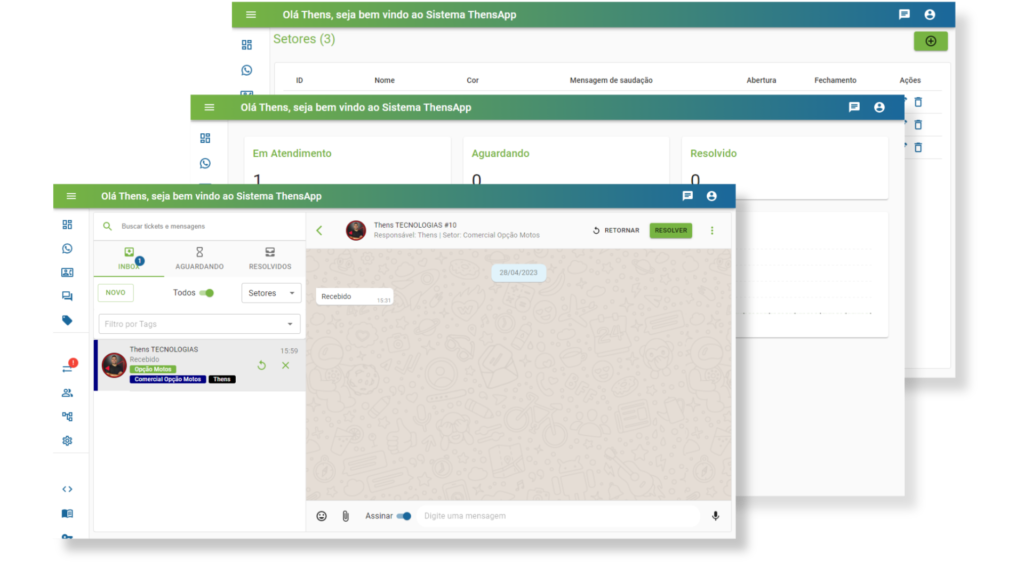This screenshot has width=1024, height=576.
Task: Switch to the Resolvidos tab
Action: coord(270,258)
